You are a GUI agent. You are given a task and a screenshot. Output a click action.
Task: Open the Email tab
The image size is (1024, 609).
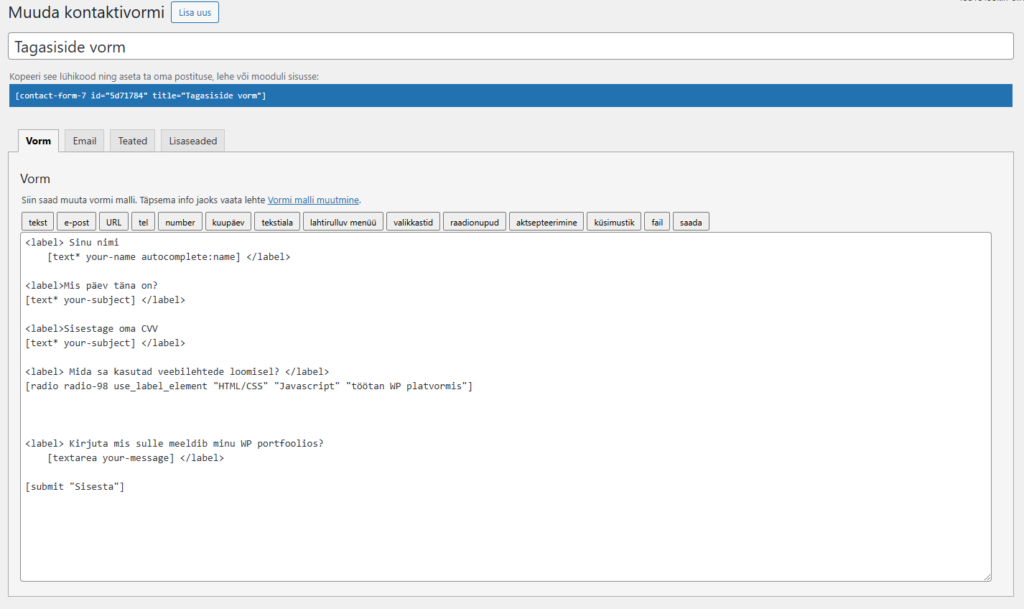[x=84, y=141]
